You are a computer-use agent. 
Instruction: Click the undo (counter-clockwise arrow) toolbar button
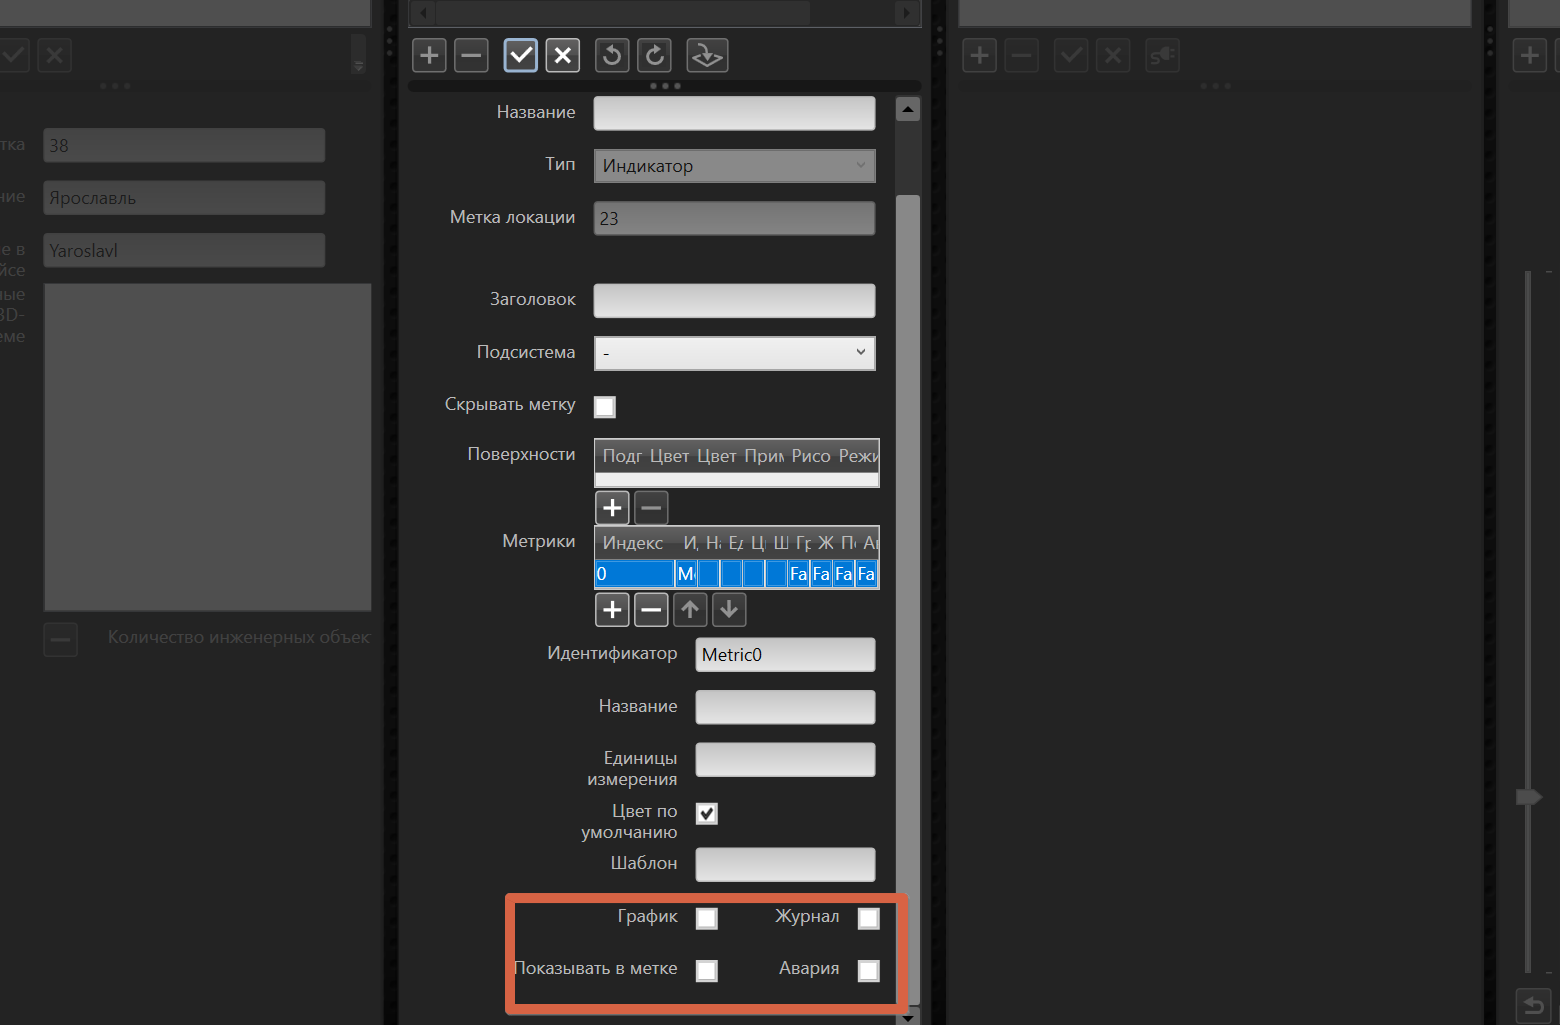point(612,55)
